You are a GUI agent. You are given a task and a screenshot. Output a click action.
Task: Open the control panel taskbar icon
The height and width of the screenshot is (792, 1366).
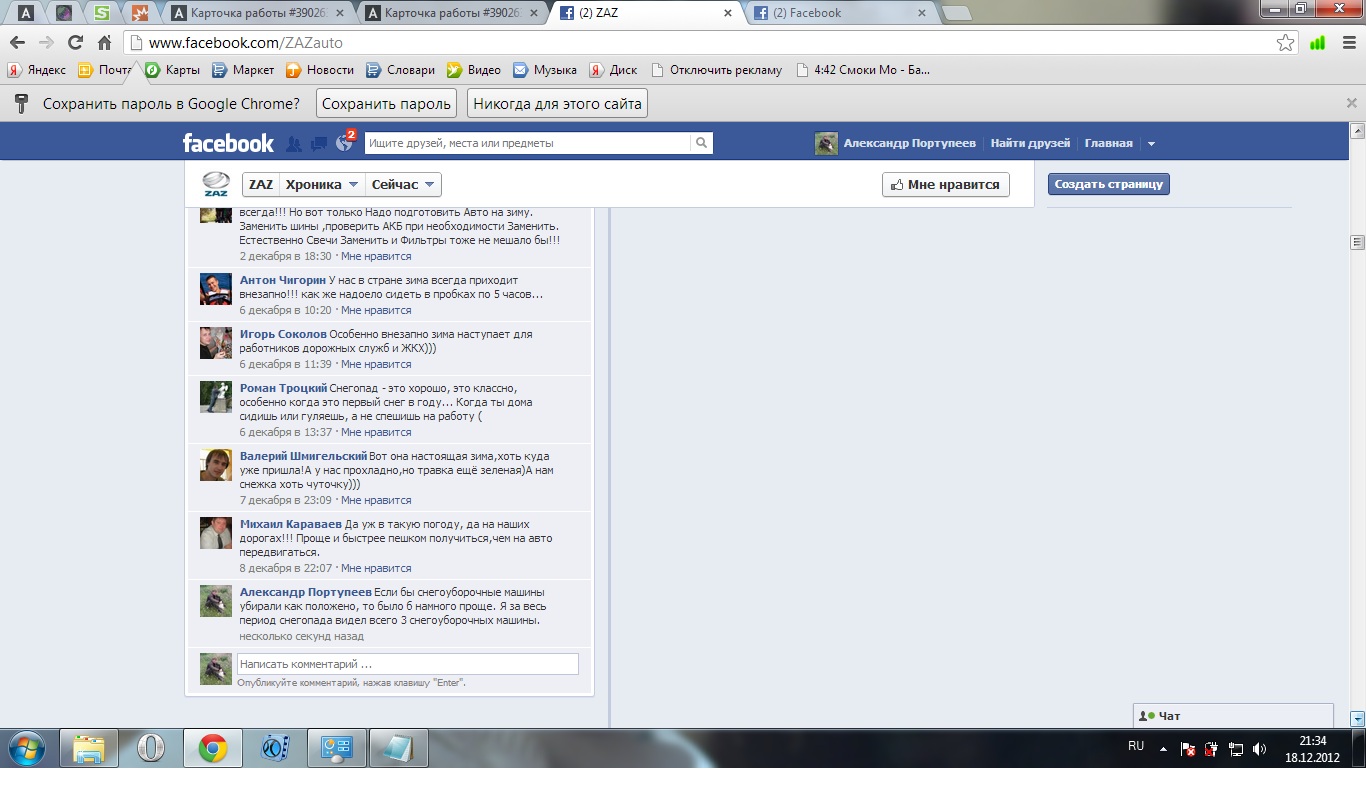336,748
